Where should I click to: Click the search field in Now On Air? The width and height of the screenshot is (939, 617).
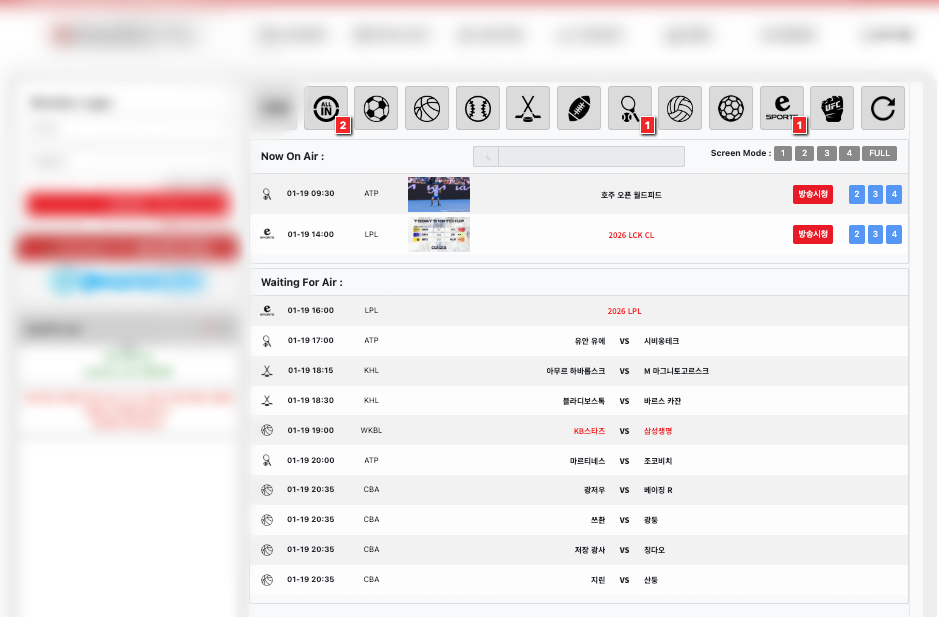click(x=590, y=156)
